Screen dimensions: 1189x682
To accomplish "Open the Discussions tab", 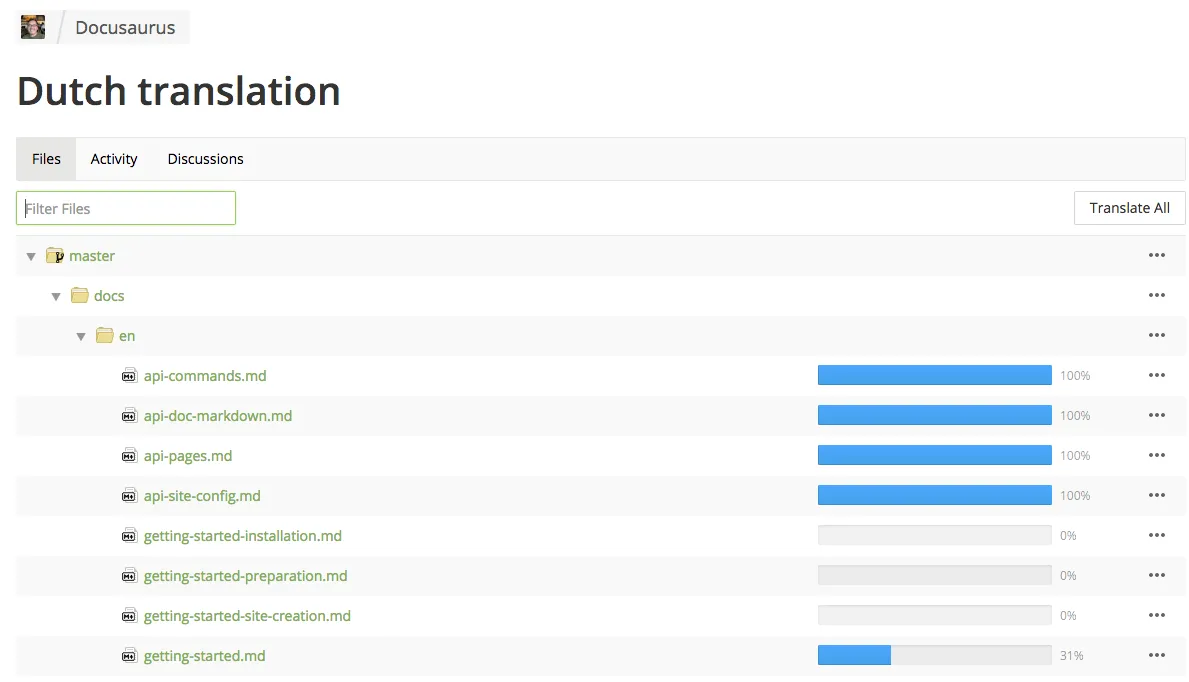I will pos(205,159).
